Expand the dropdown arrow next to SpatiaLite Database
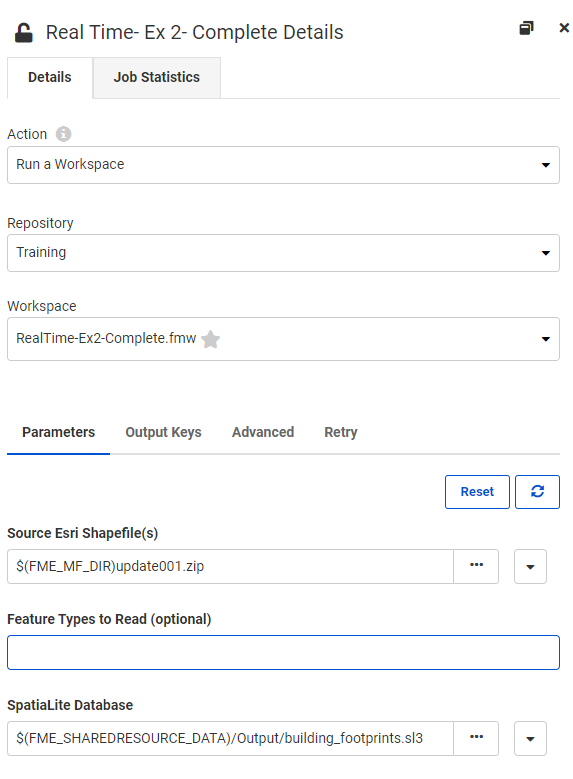573x779 pixels. point(530,739)
